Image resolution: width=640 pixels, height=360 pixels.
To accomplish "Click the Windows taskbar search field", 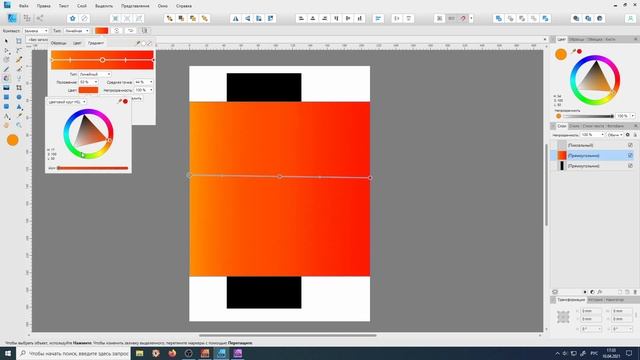I will [x=74, y=353].
